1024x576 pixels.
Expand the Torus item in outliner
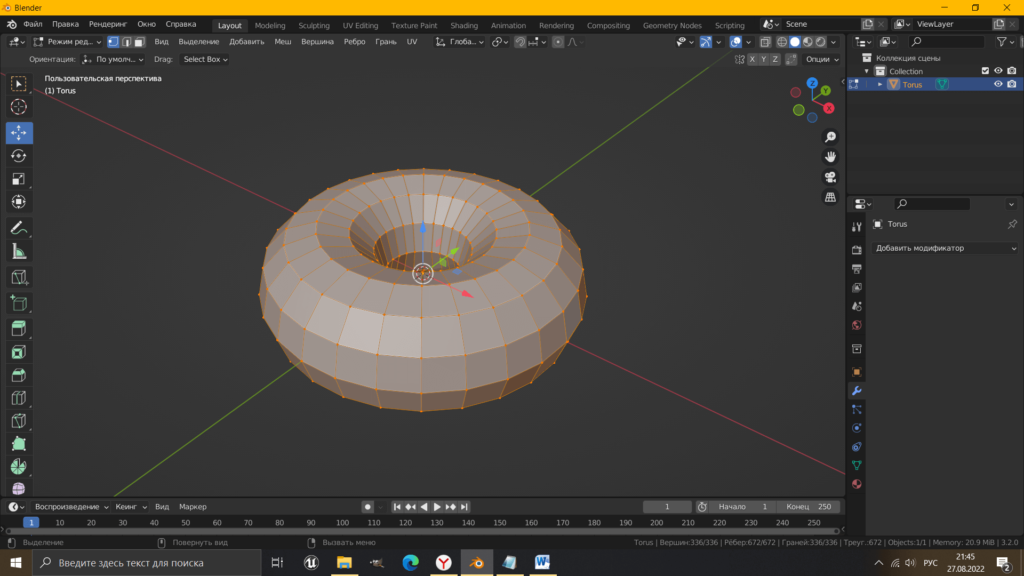point(880,85)
